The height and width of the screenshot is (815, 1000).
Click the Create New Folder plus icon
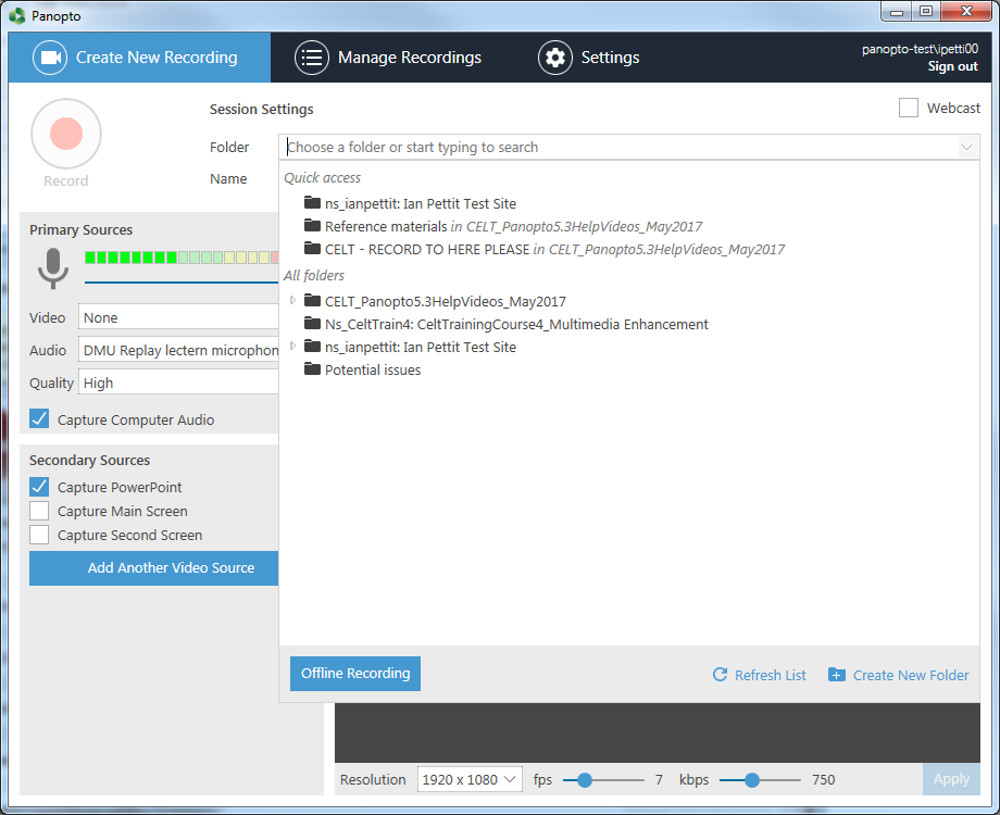tap(837, 674)
